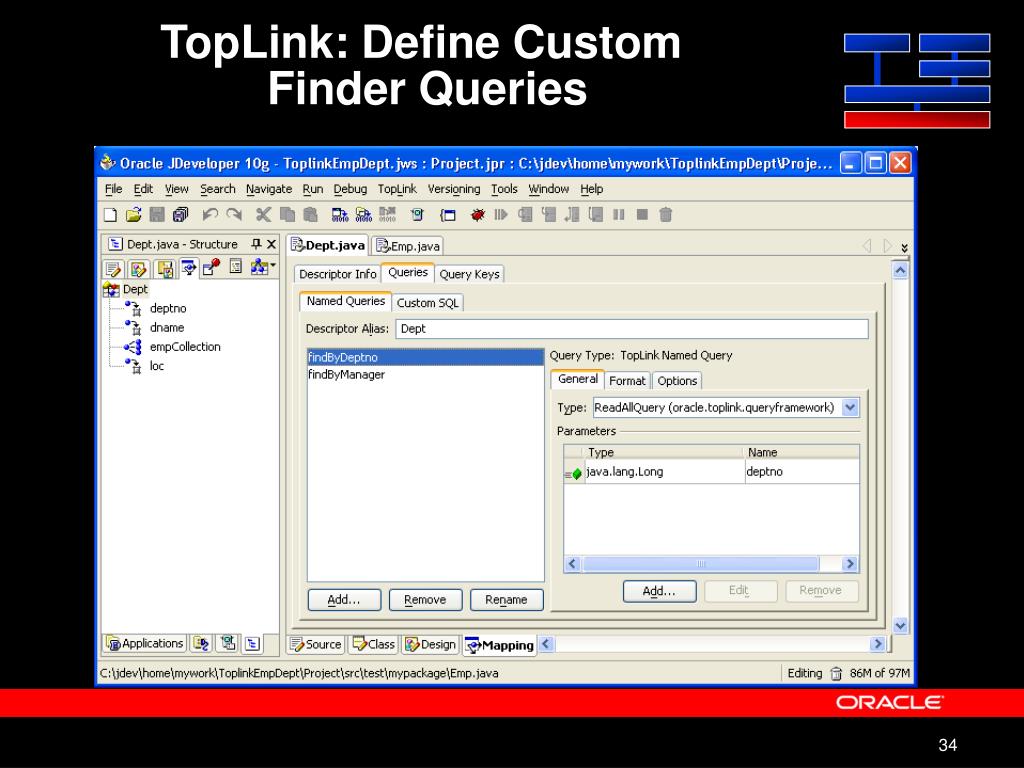The image size is (1024, 768).
Task: Click Add button below the named queries list
Action: coord(344,600)
